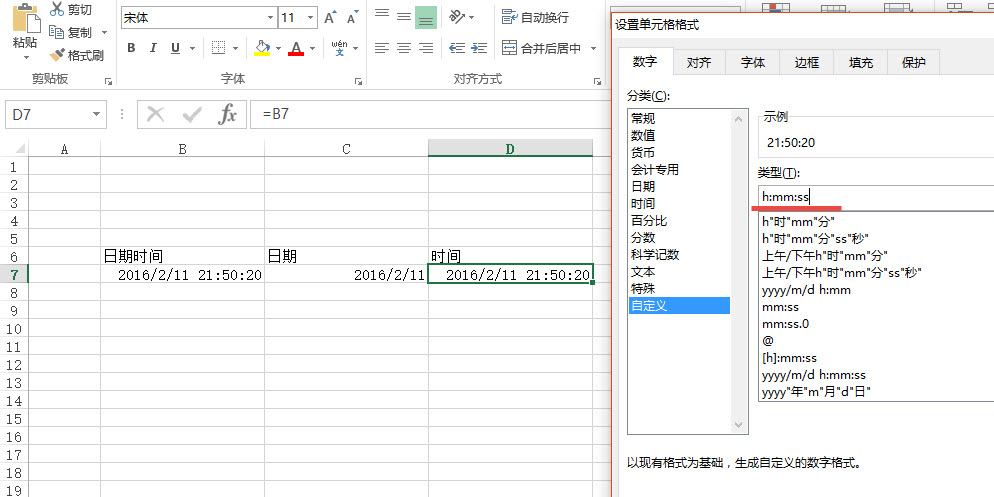
Task: Select cell C7 showing 2016/2/11
Action: [346, 274]
